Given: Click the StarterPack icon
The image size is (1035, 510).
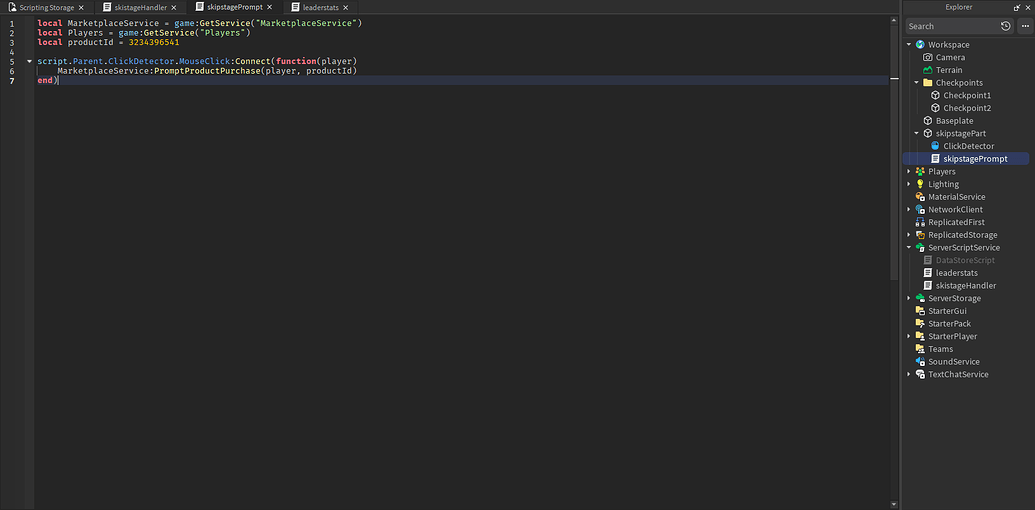Looking at the screenshot, I should 920,323.
